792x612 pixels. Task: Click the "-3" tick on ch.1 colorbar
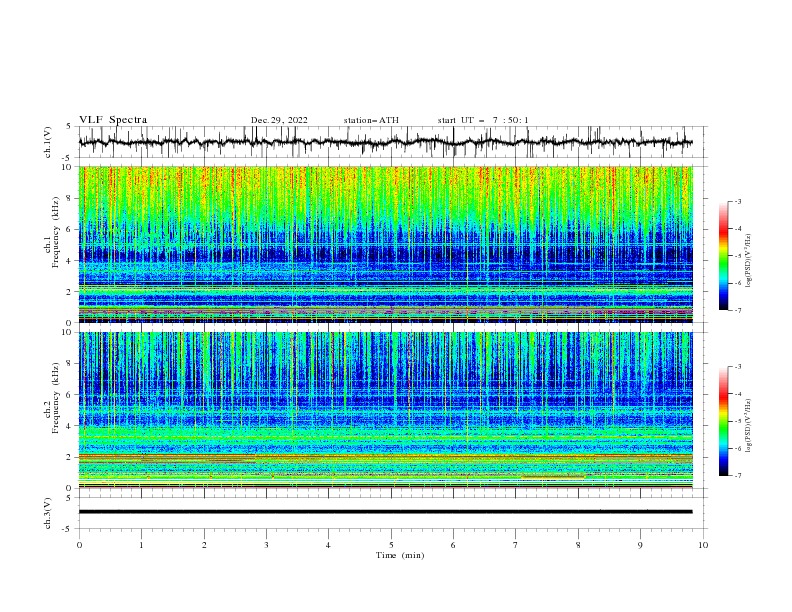738,201
